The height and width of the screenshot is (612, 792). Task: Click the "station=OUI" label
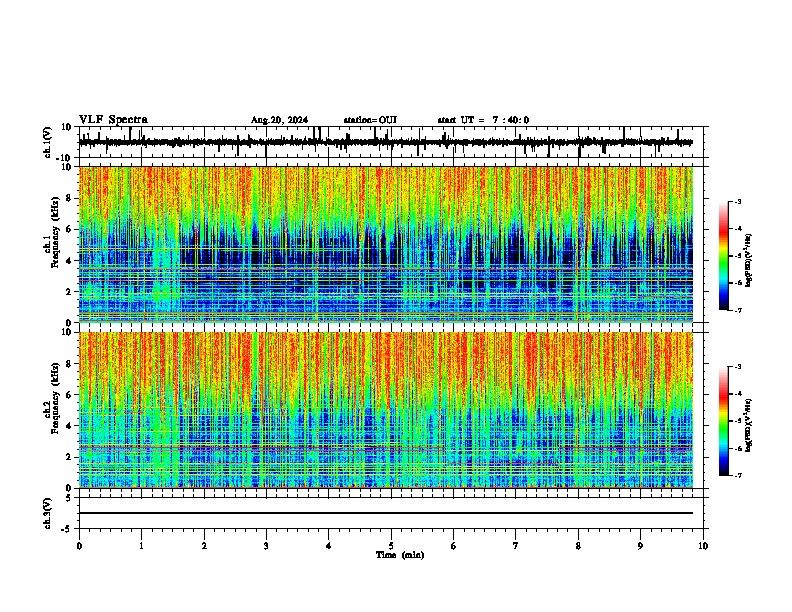click(x=370, y=120)
